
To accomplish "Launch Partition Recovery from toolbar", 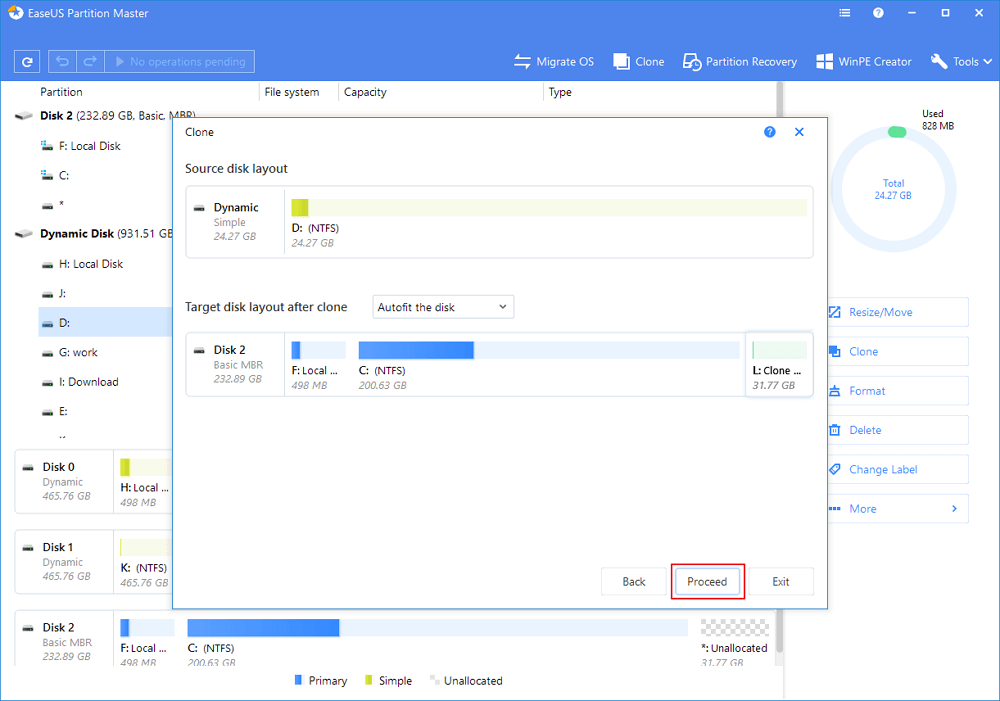I will (x=740, y=62).
